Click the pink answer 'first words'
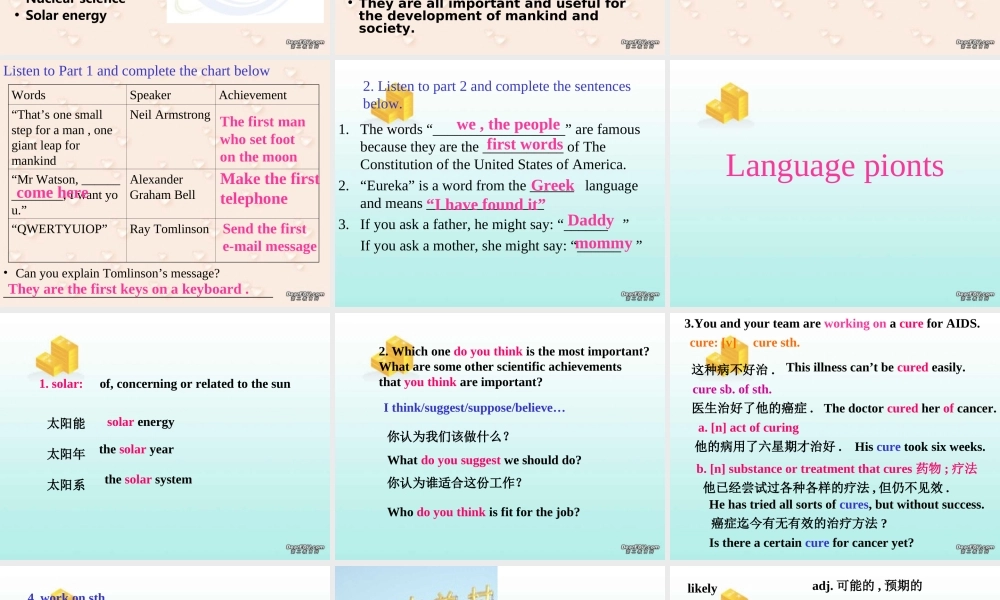The height and width of the screenshot is (600, 1000). (524, 145)
